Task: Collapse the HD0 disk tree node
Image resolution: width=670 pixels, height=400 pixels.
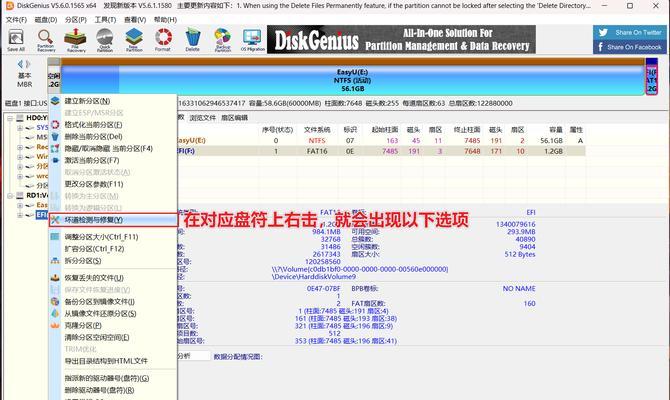Action: pyautogui.click(x=10, y=118)
